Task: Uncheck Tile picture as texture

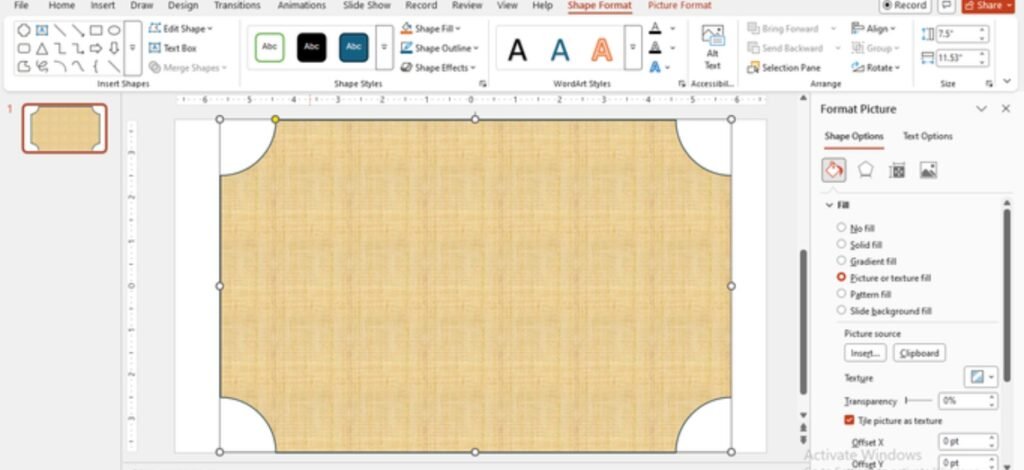Action: tap(849, 420)
